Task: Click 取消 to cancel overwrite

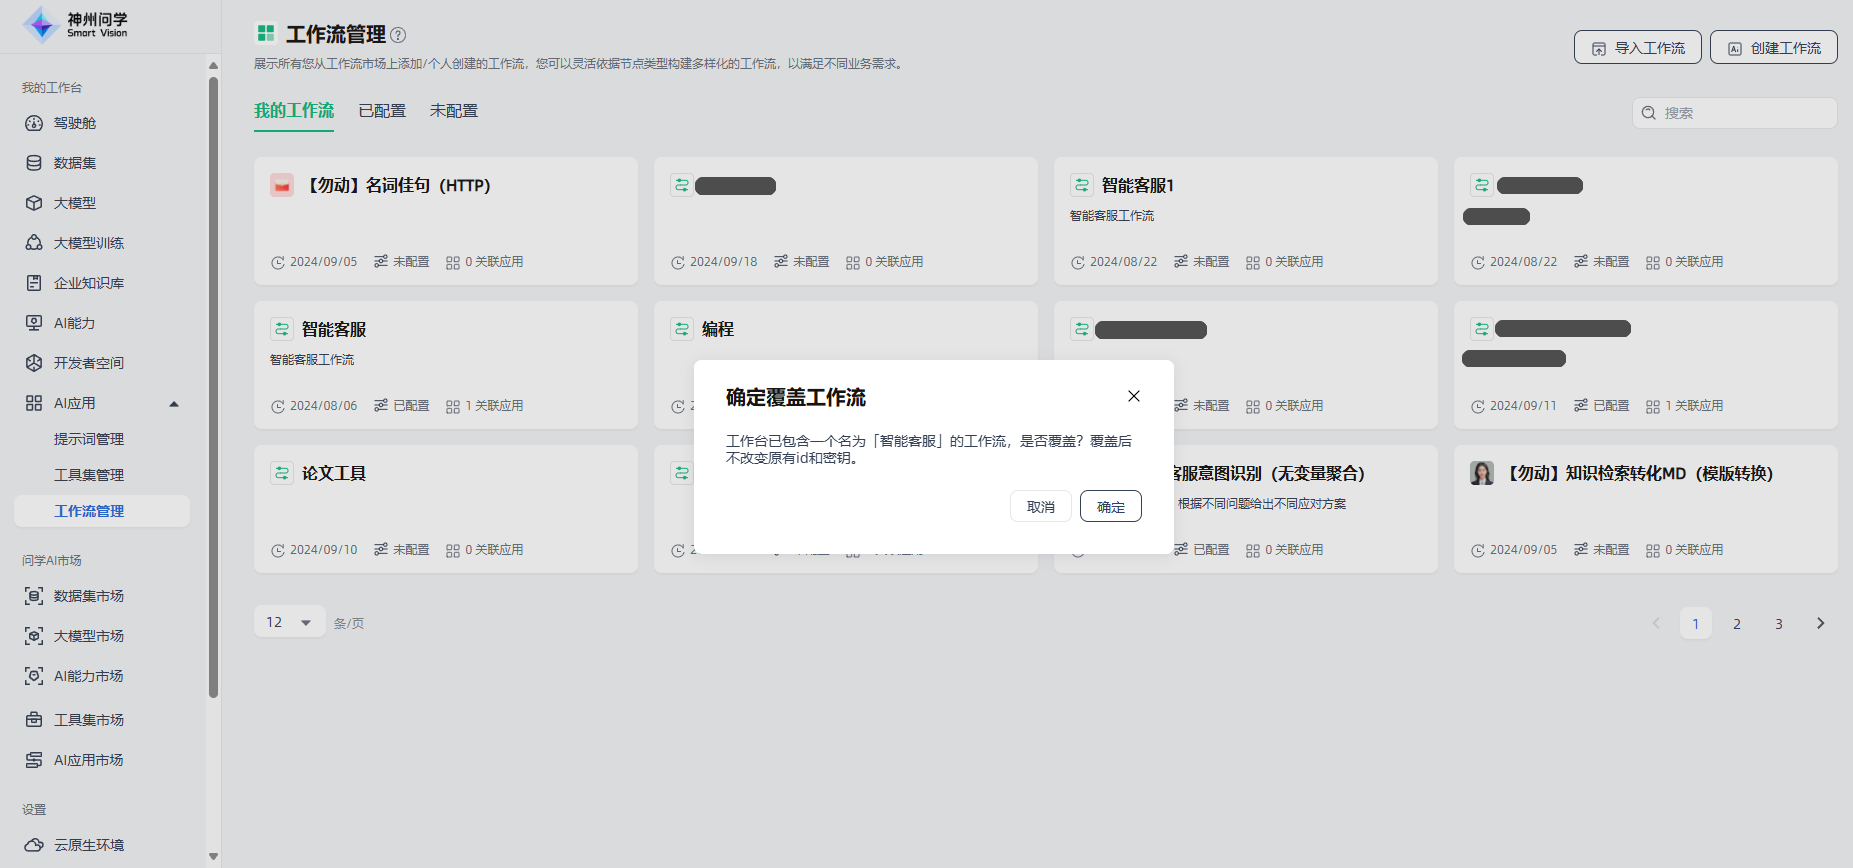Action: tap(1040, 506)
